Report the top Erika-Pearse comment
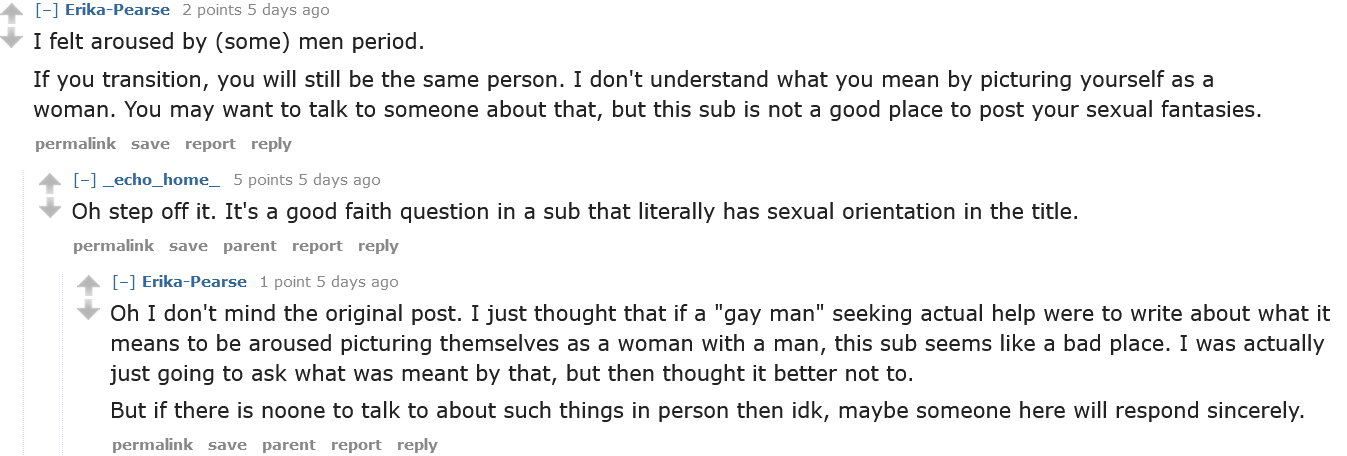1347x456 pixels. (x=210, y=144)
